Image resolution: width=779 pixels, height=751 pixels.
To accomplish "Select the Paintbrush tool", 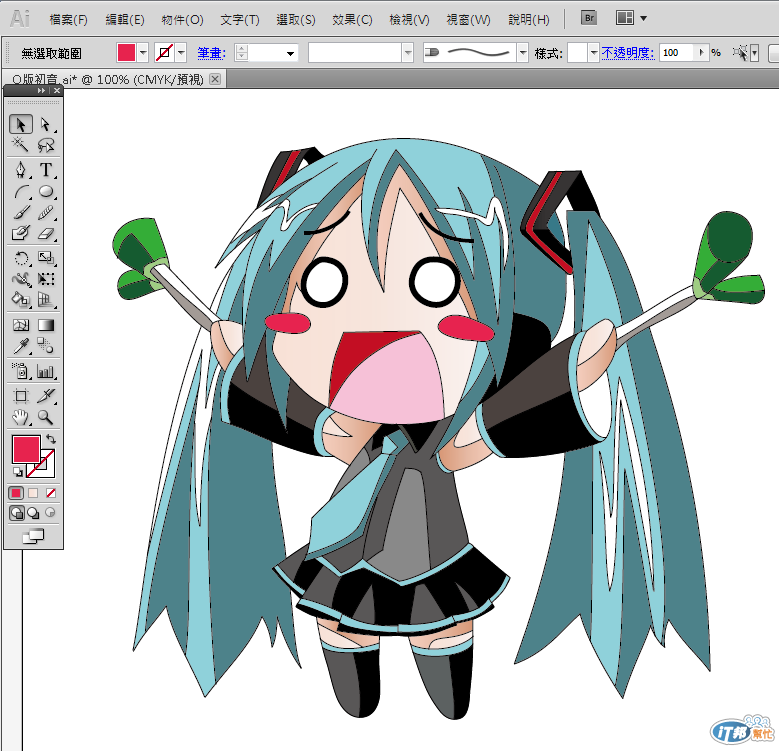I will point(21,213).
